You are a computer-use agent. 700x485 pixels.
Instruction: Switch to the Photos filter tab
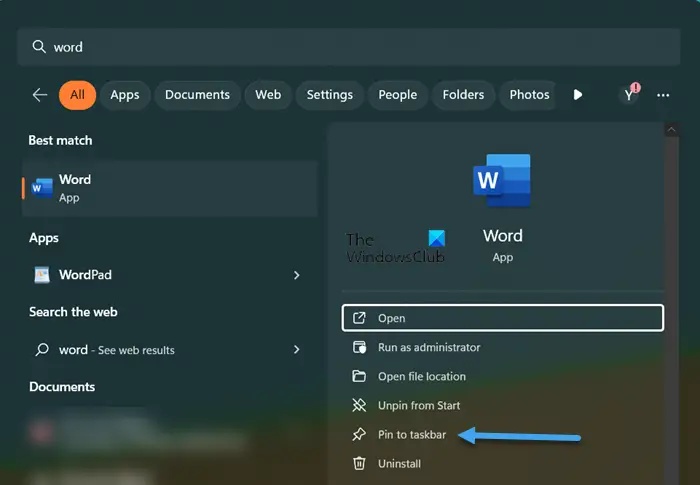pos(528,95)
